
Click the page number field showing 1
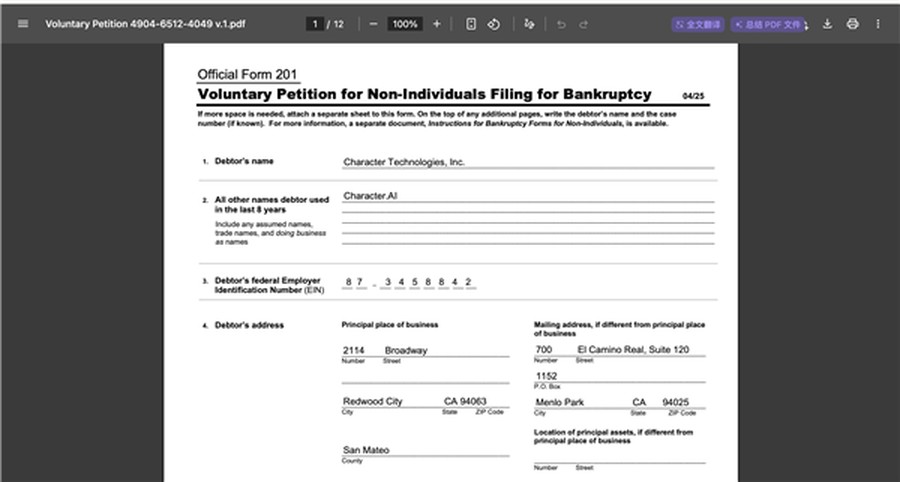[x=315, y=24]
